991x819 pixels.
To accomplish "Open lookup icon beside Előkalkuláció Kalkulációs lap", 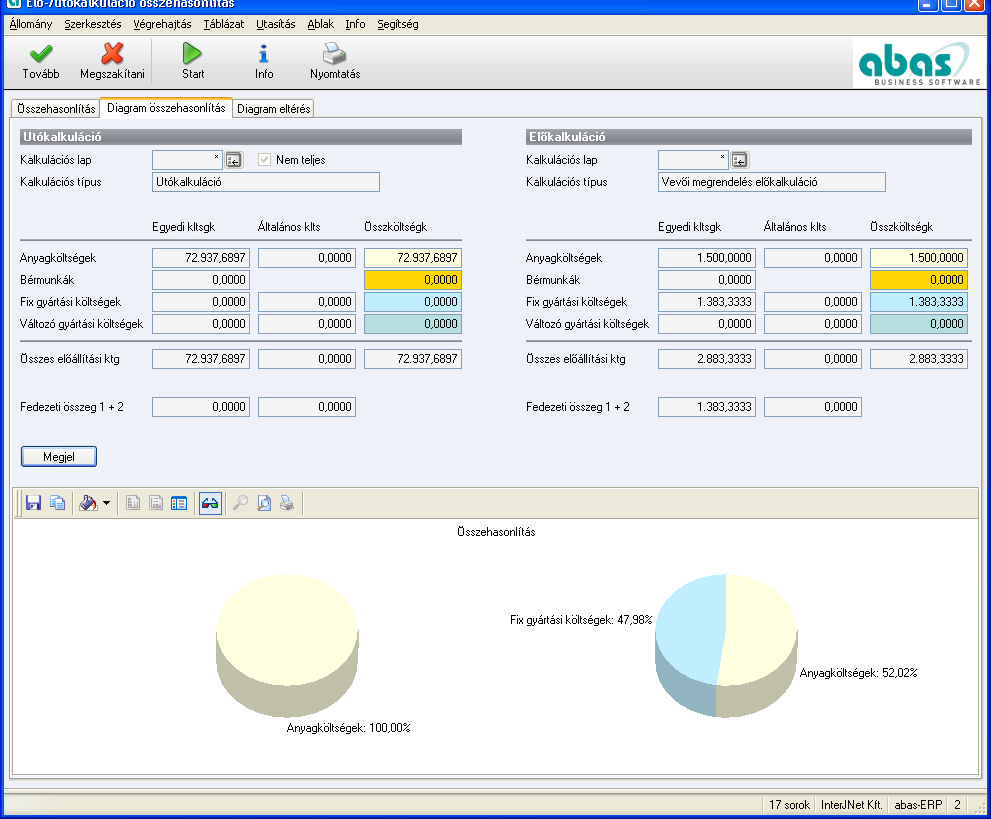I will point(739,160).
